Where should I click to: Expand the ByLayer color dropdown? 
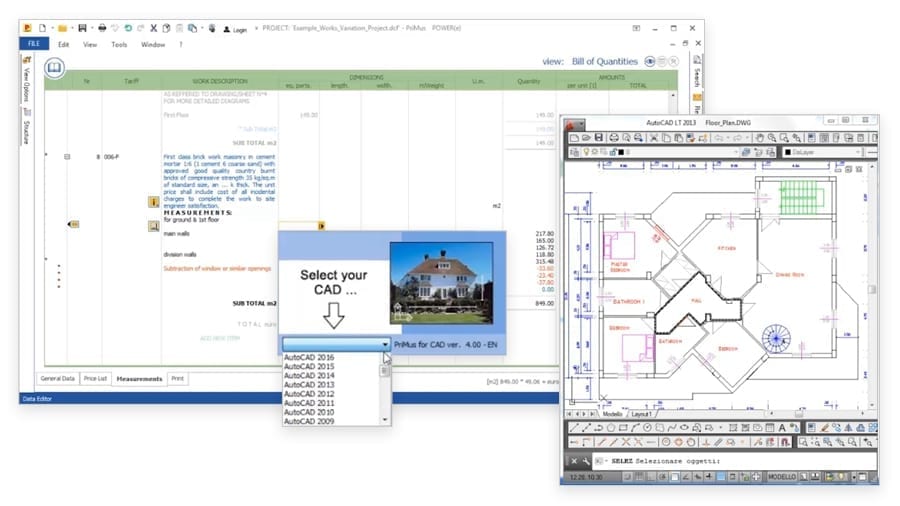(x=822, y=152)
